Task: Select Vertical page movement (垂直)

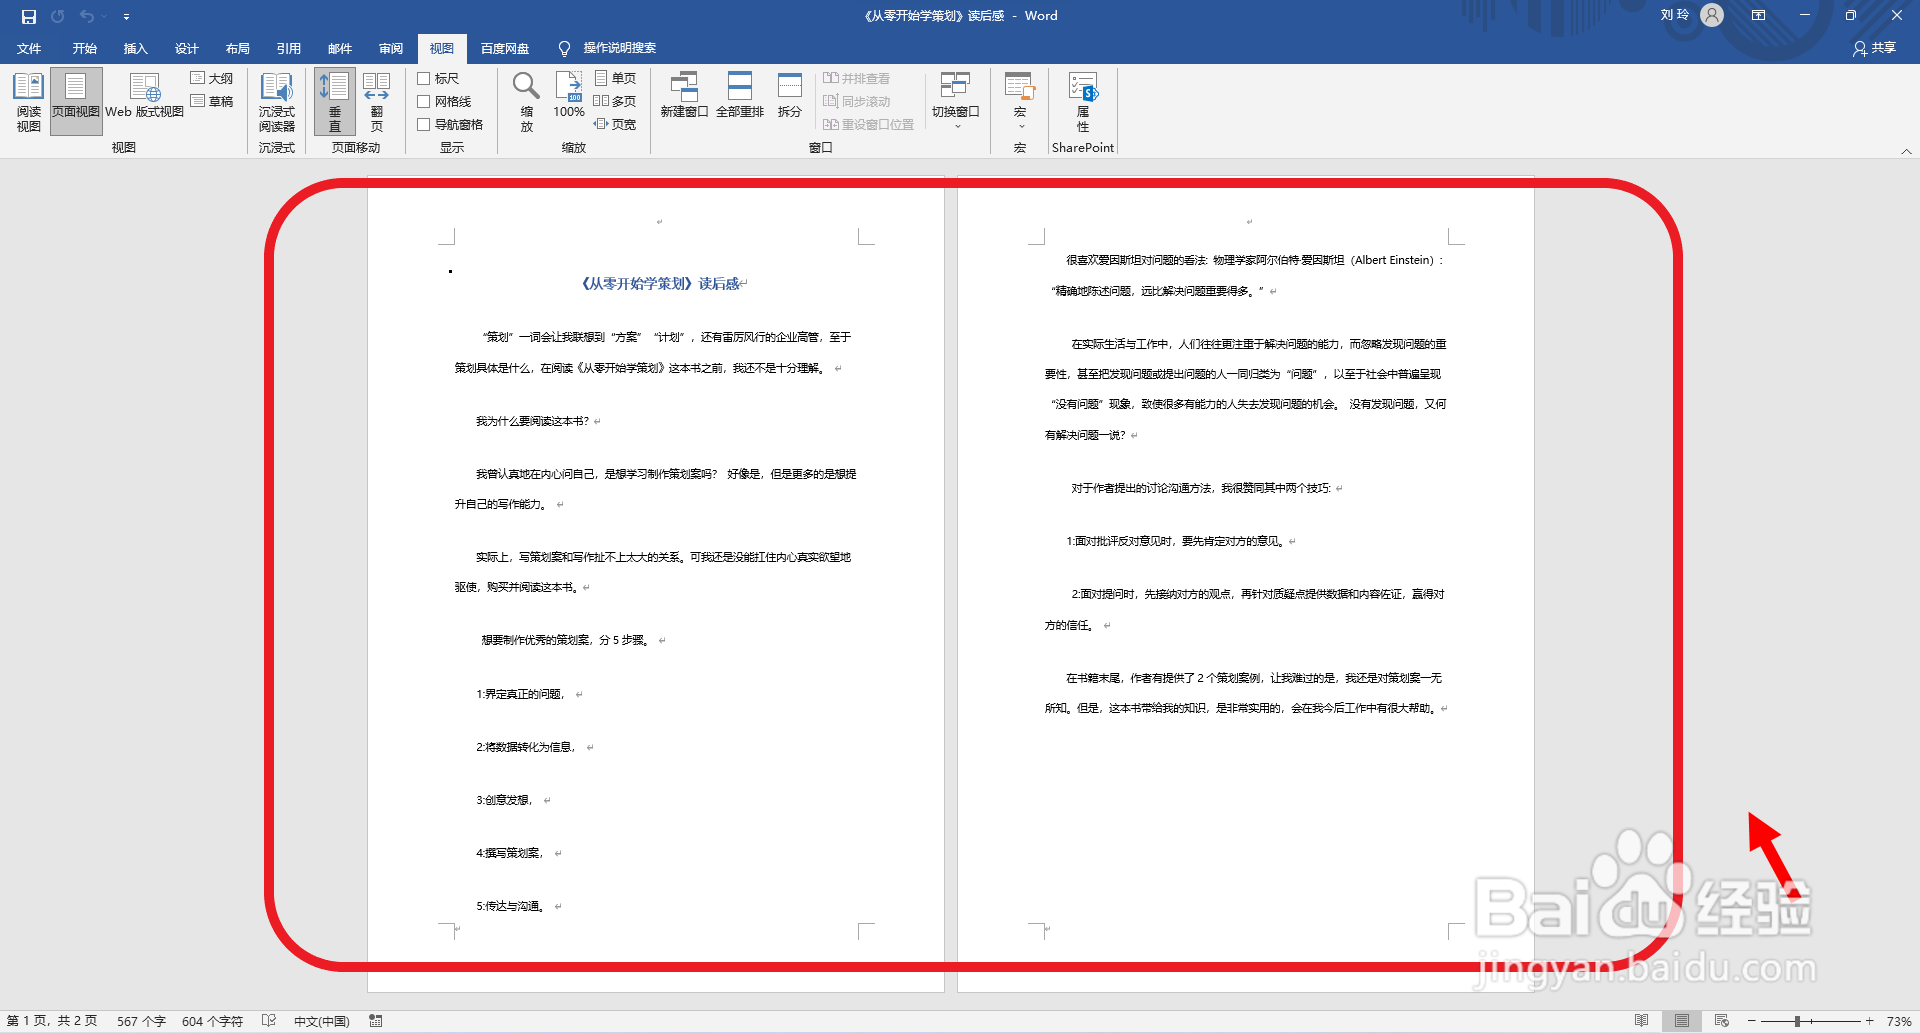Action: pyautogui.click(x=334, y=102)
